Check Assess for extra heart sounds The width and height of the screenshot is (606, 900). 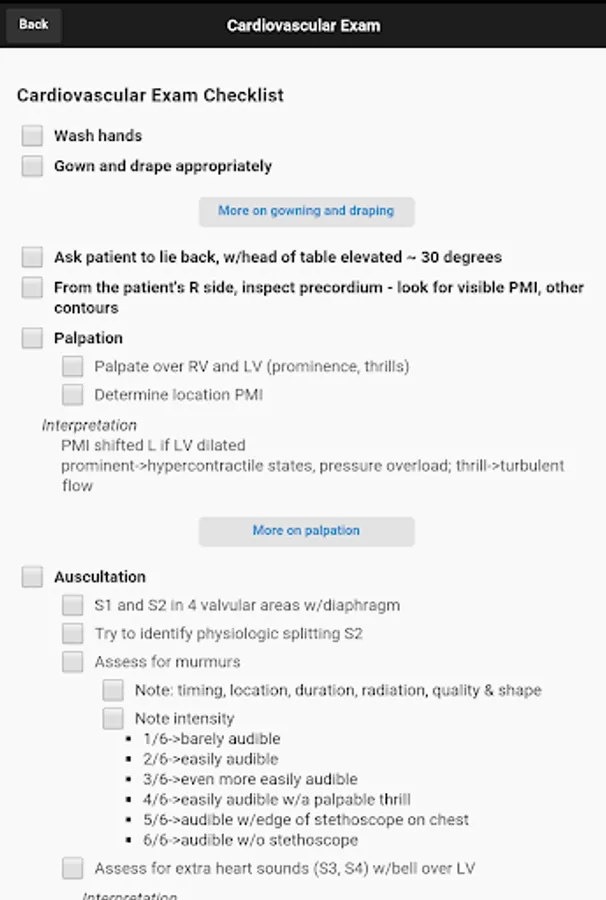pos(73,868)
